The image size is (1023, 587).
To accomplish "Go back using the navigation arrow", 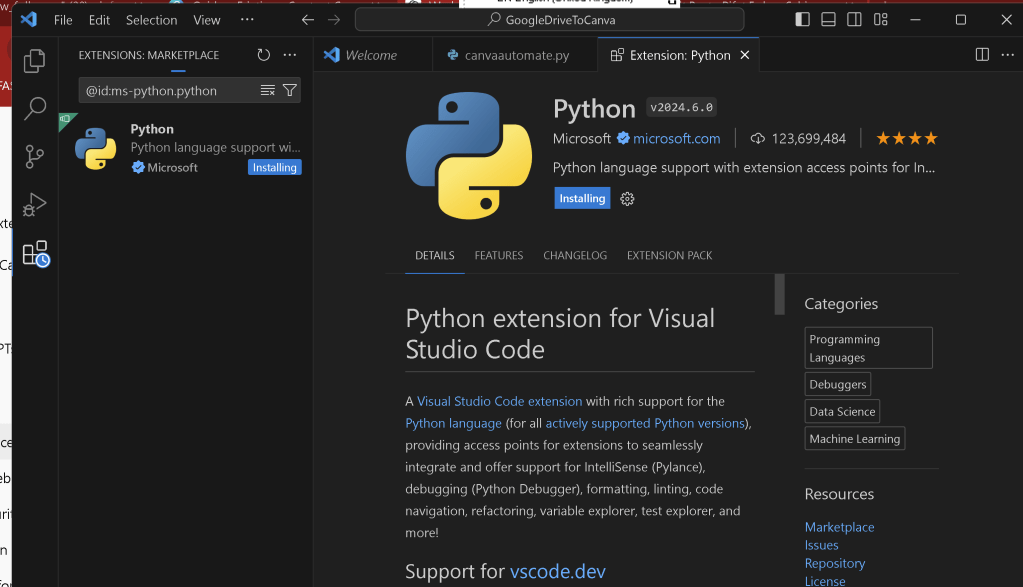I will point(308,20).
